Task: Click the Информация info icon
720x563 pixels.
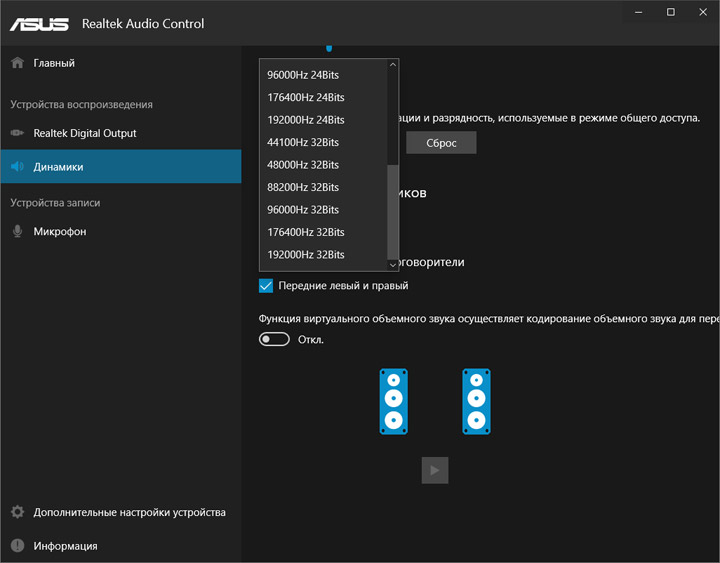Action: click(17, 546)
